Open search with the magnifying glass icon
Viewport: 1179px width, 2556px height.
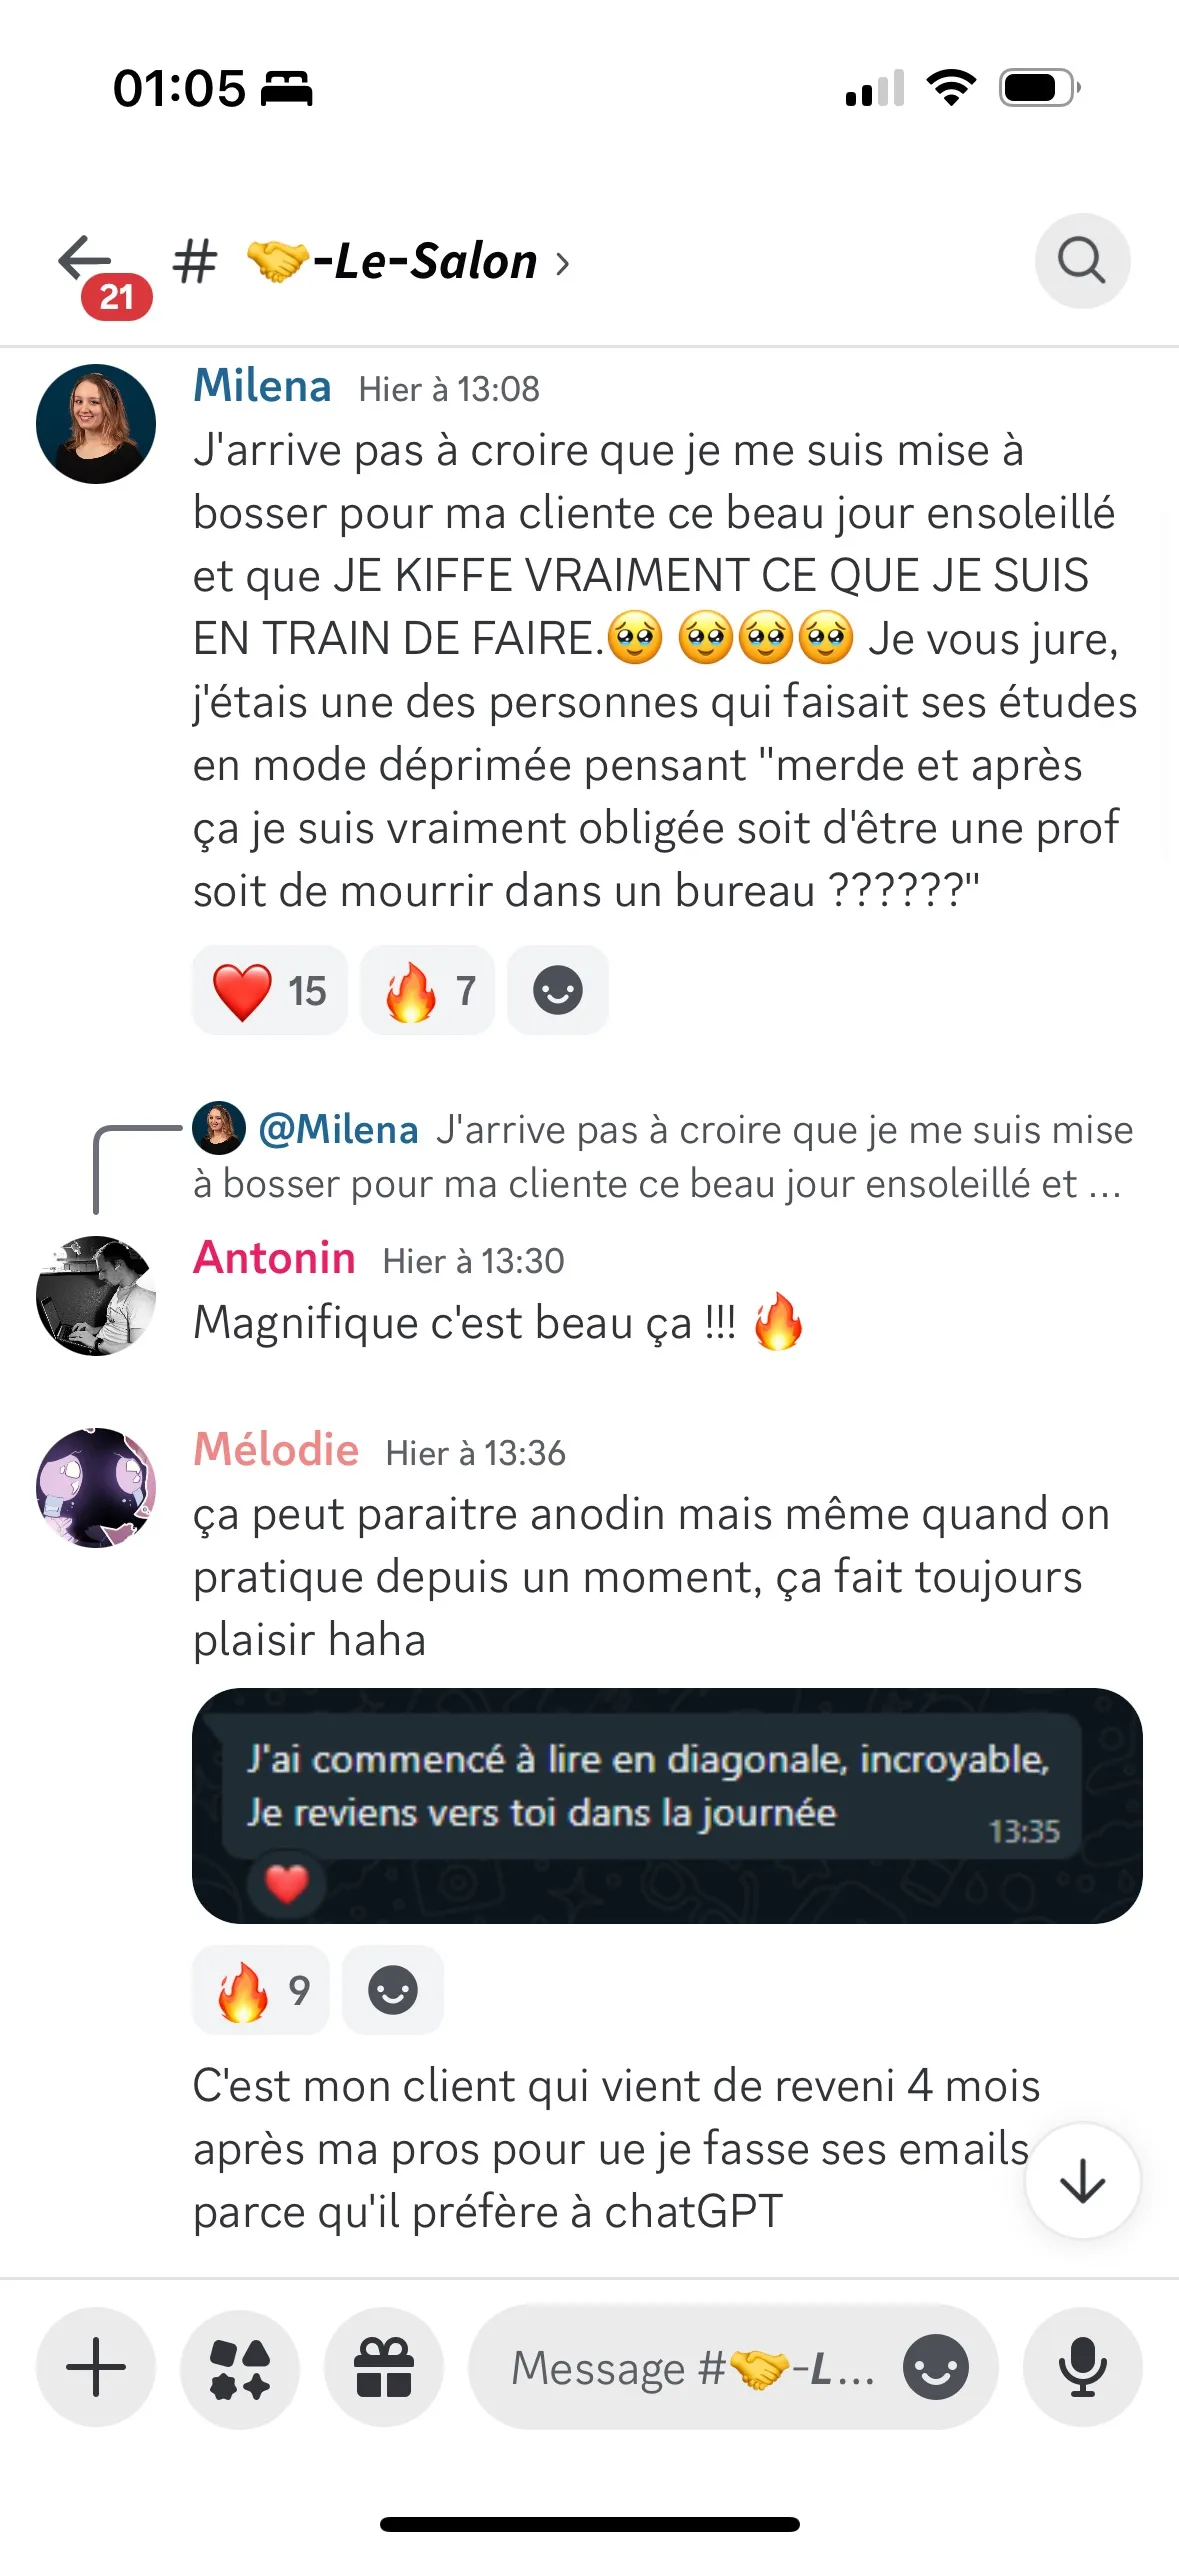(x=1082, y=261)
